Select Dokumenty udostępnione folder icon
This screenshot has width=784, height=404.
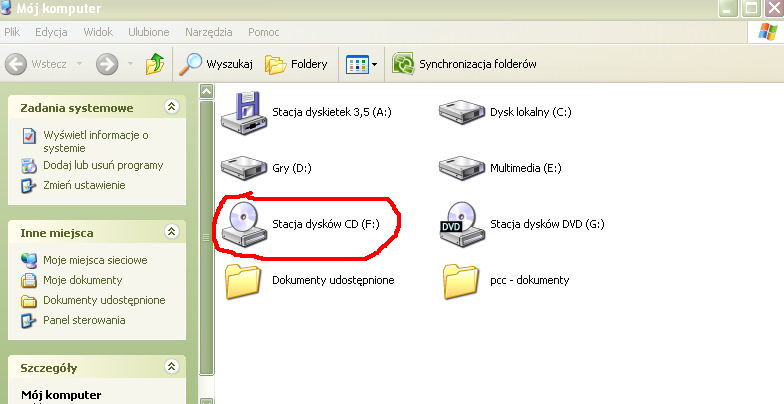tap(243, 281)
